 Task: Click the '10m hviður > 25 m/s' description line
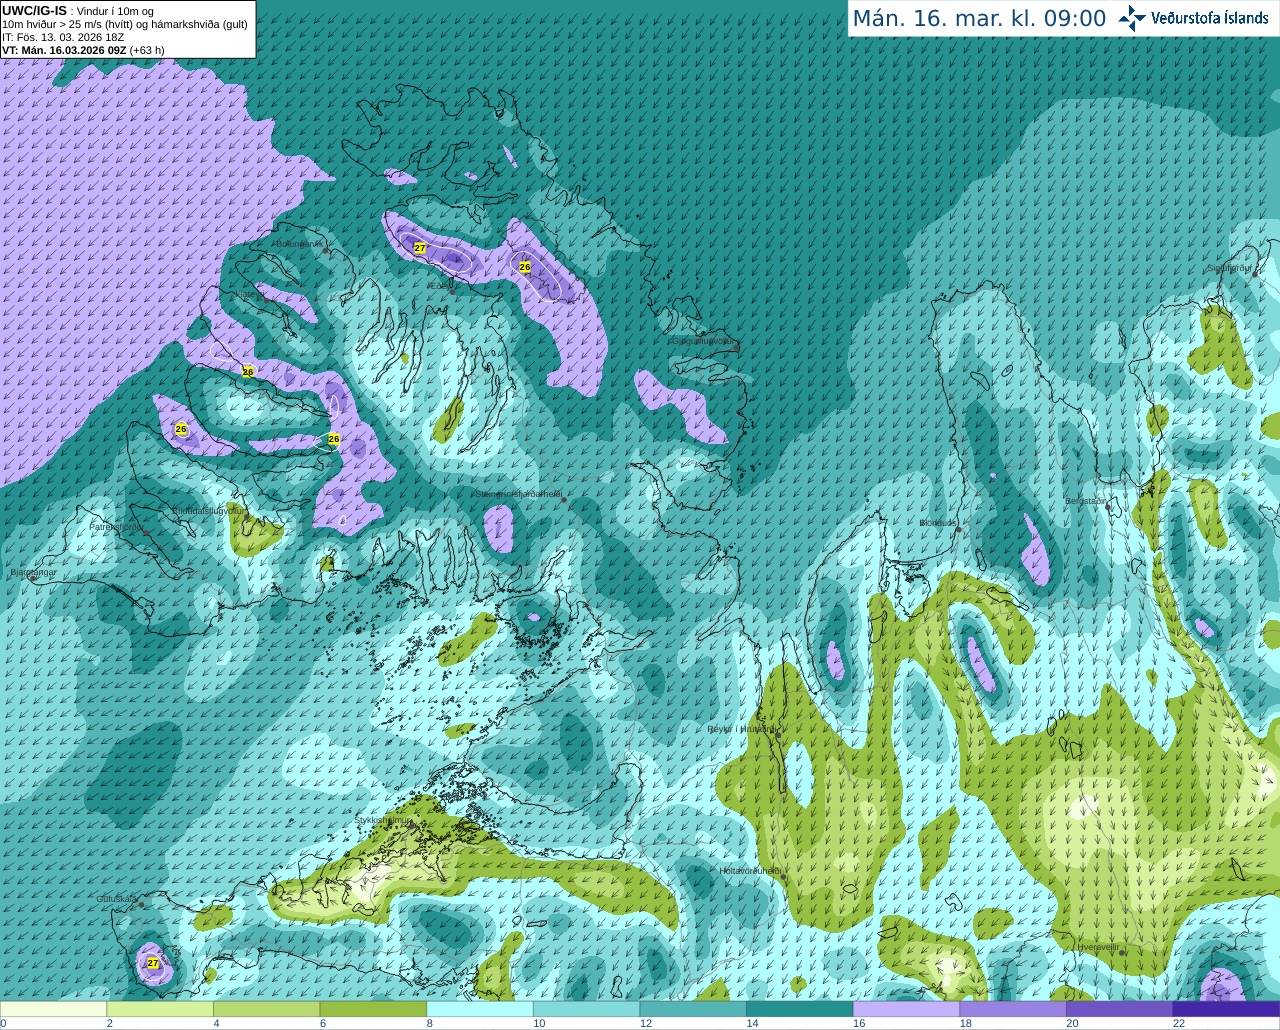click(125, 24)
